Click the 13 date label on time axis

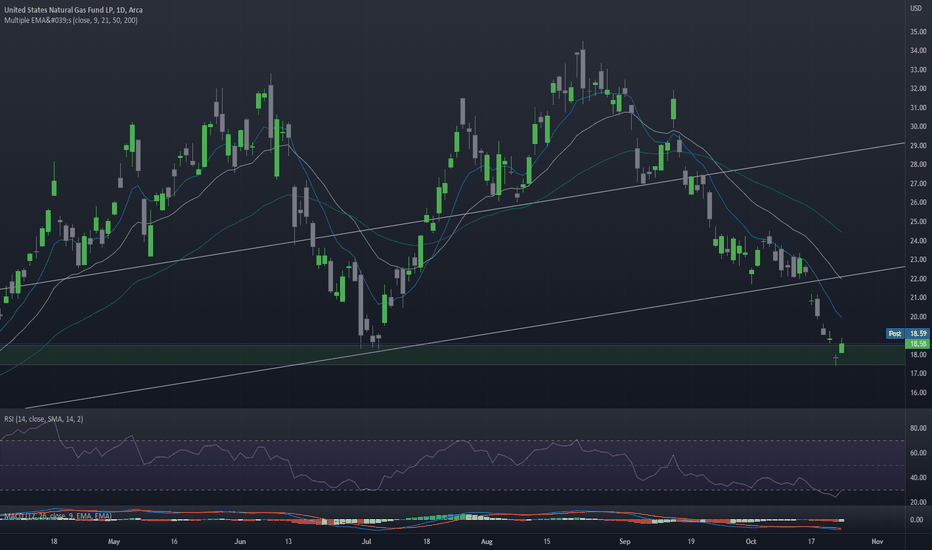click(x=288, y=542)
